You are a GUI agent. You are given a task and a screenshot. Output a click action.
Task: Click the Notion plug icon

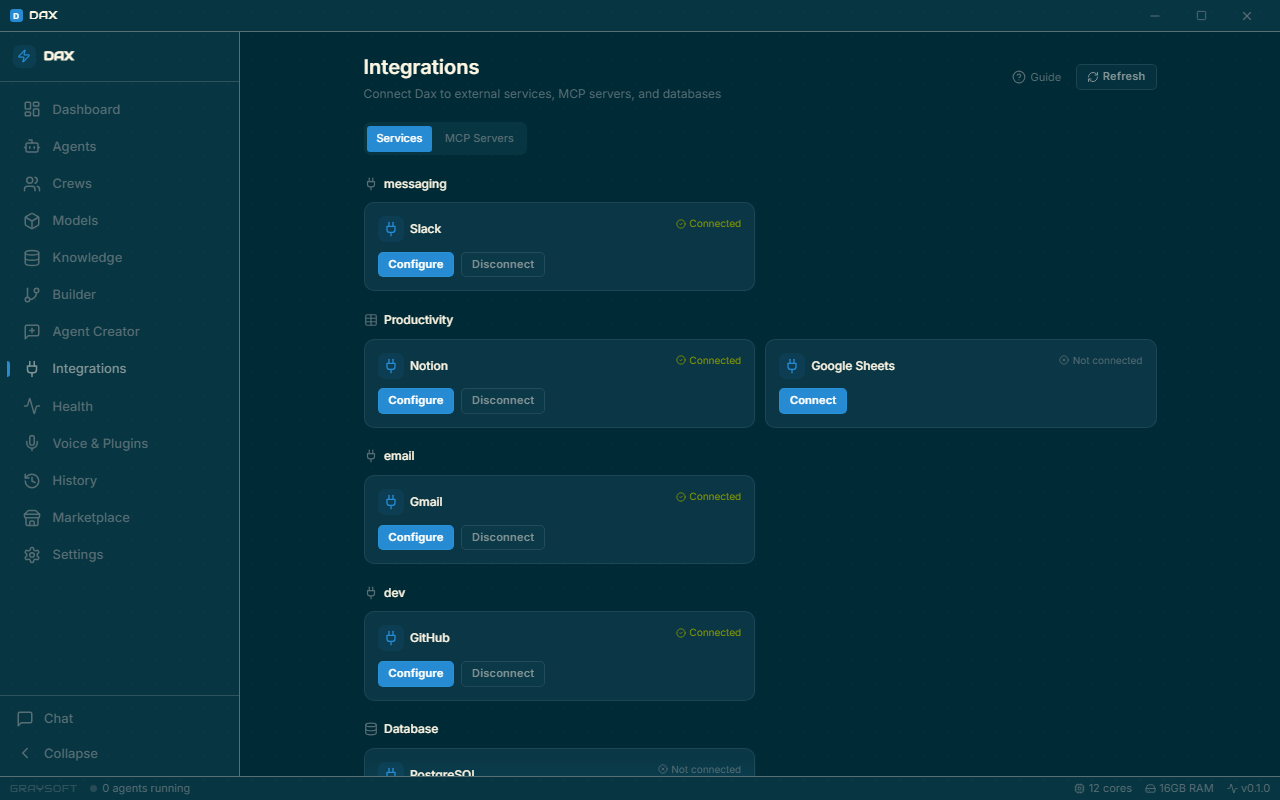(391, 366)
